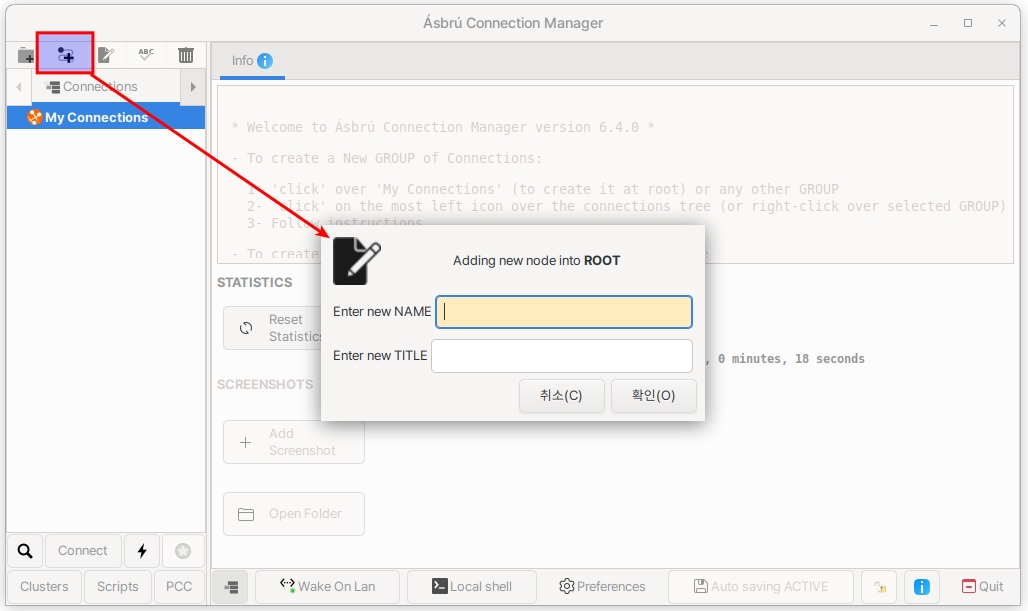The height and width of the screenshot is (611, 1028).
Task: Click the lightning quick connect icon
Action: coord(142,551)
